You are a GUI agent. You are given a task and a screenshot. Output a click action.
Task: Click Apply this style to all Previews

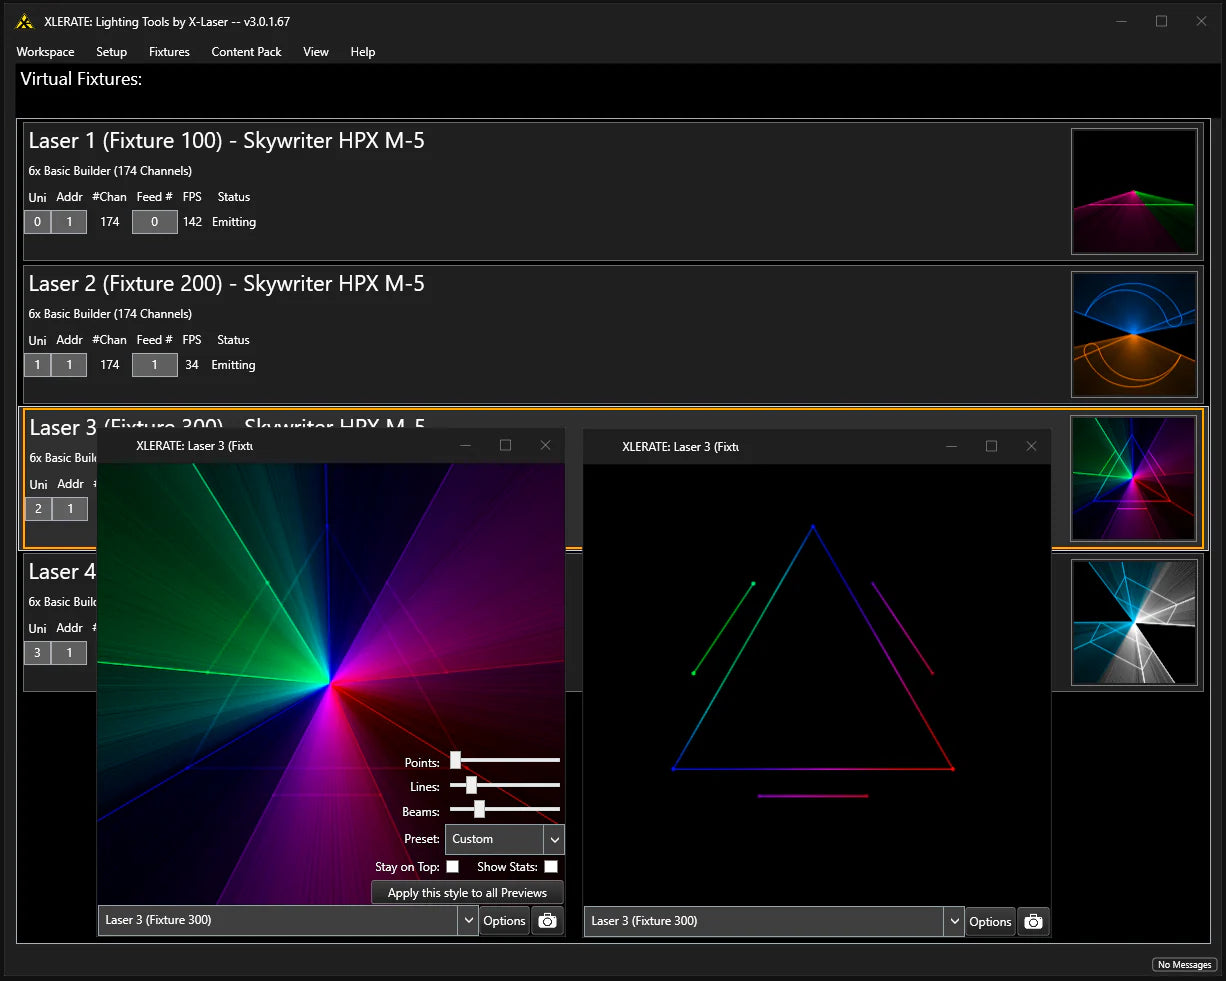[467, 893]
